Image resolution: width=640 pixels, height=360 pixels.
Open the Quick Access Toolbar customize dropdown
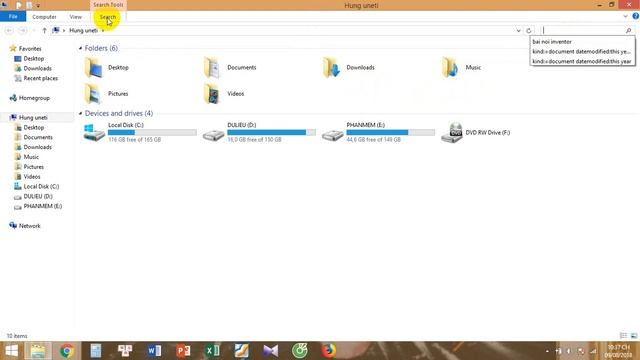(38, 6)
